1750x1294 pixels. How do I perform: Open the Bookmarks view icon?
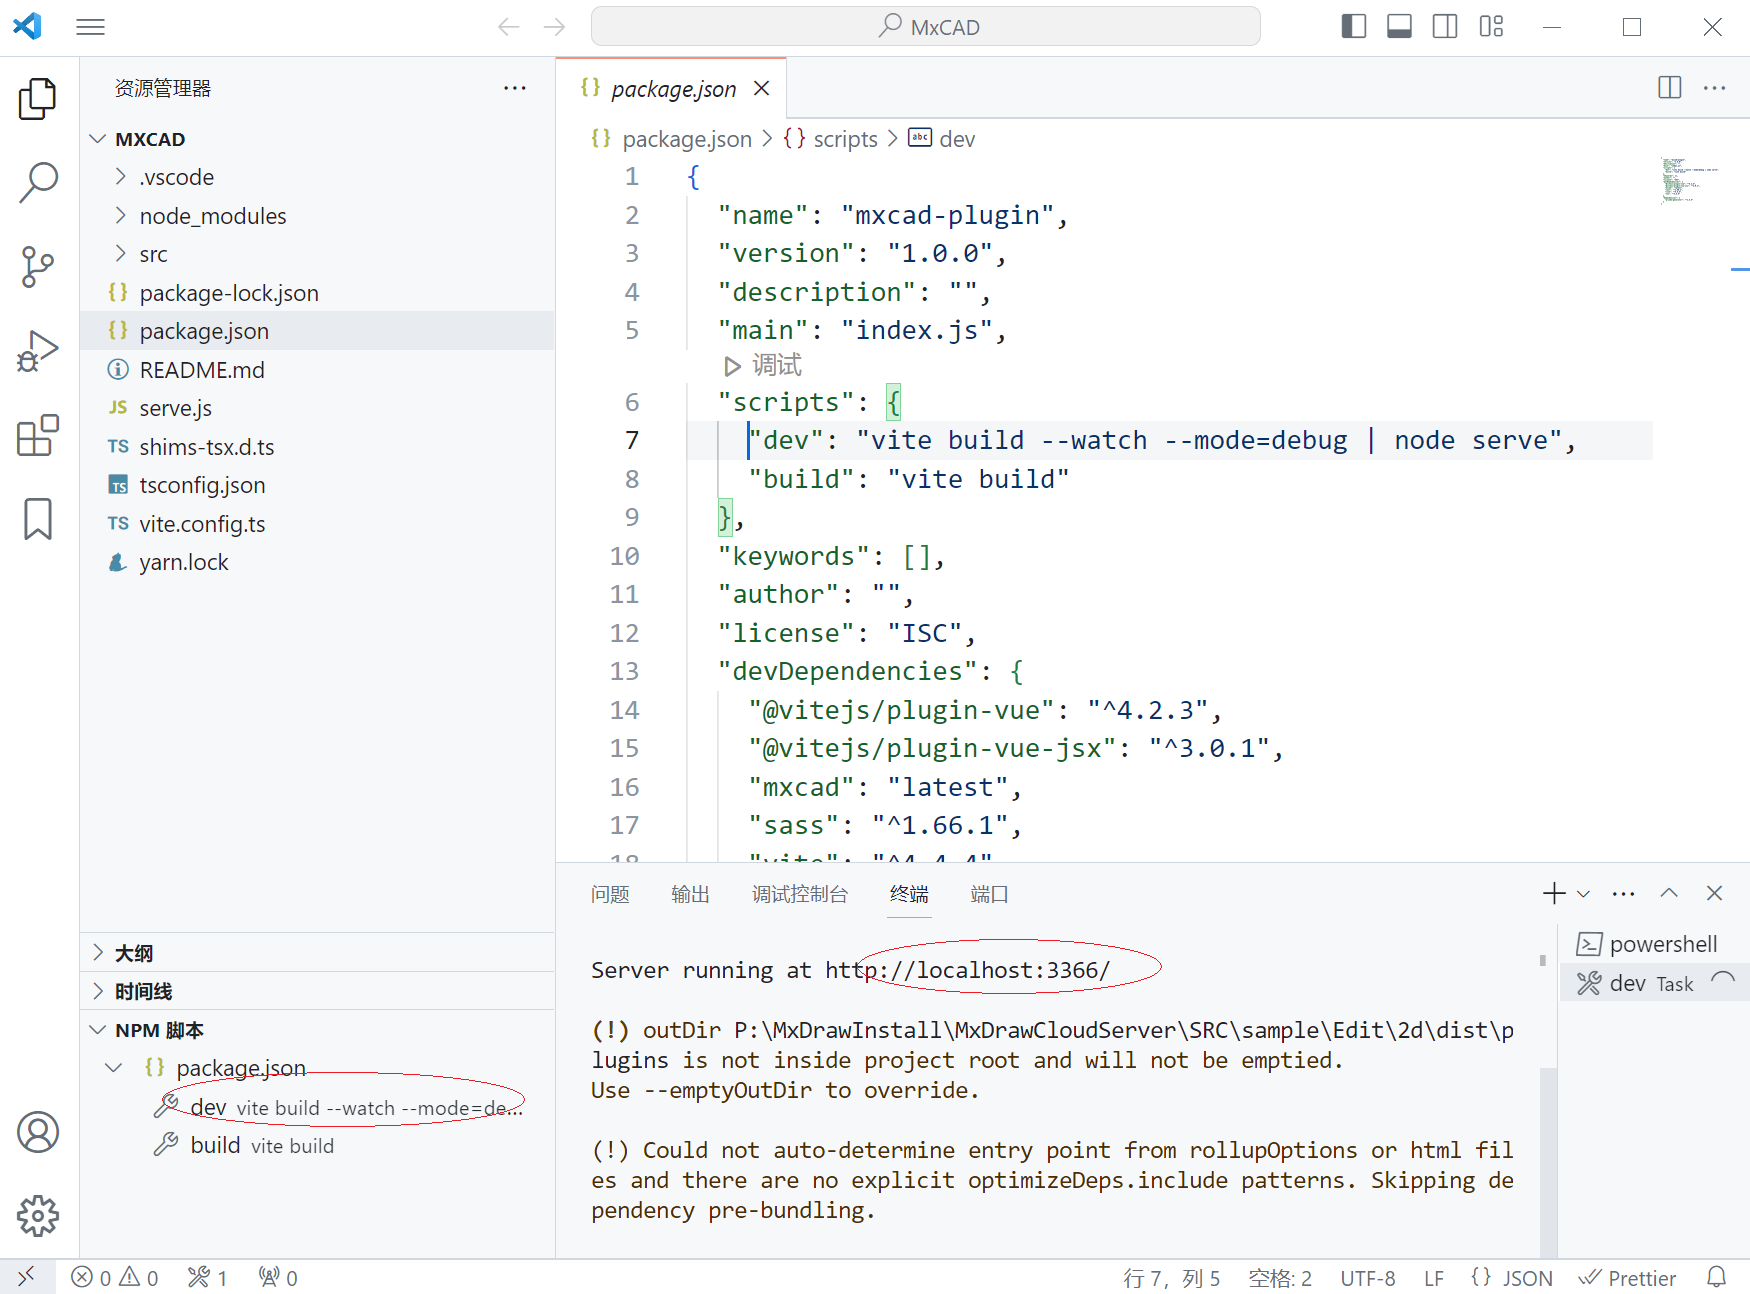38,519
